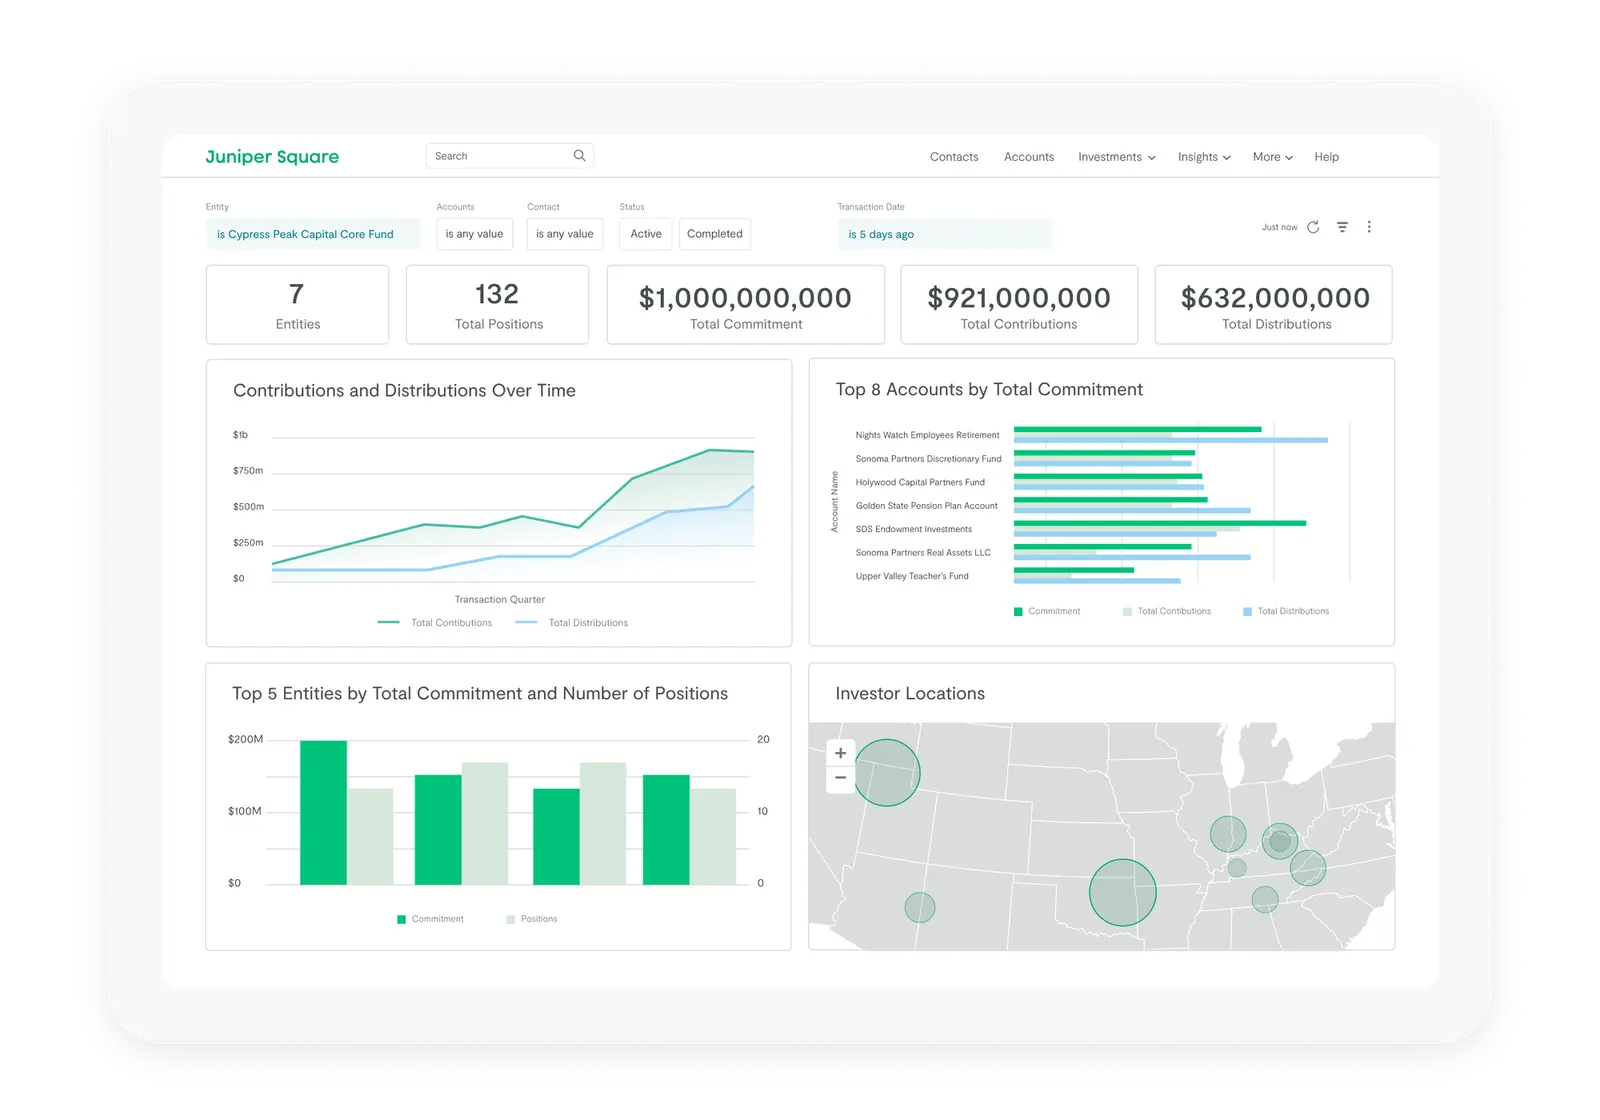This screenshot has height=1120, width=1600.
Task: Toggle Total Contributions in the line chart legend
Action: 435,622
